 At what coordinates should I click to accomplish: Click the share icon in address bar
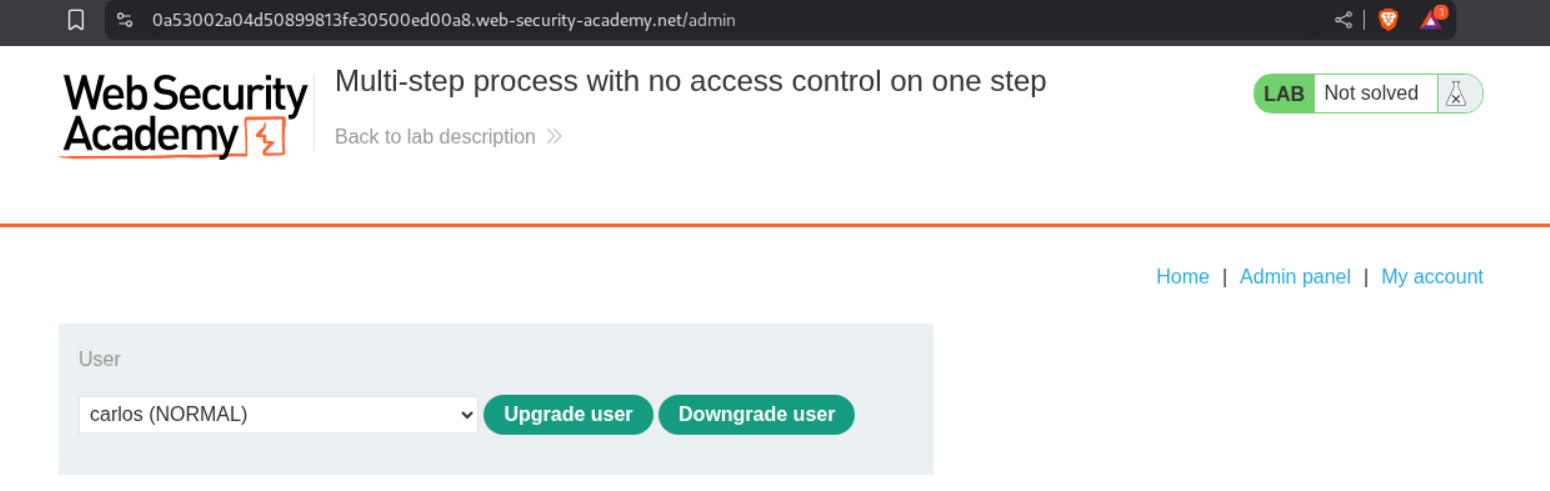tap(1343, 20)
